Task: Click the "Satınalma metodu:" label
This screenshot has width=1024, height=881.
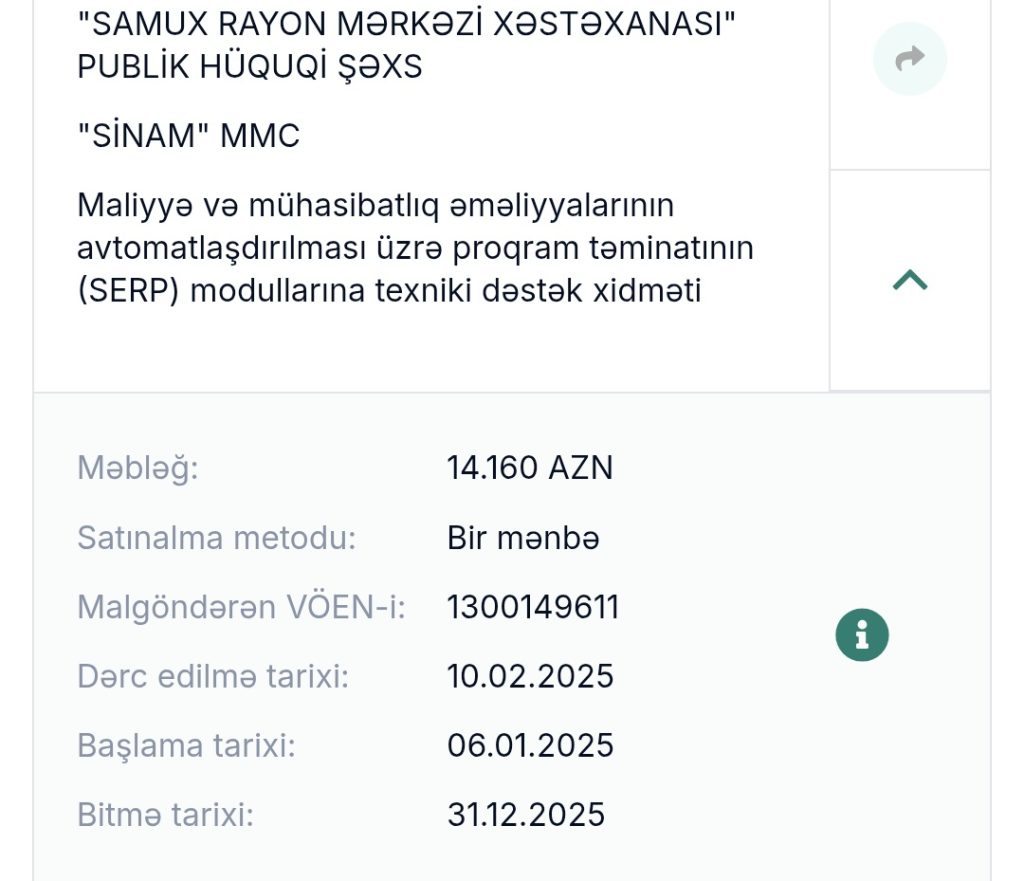Action: 216,538
